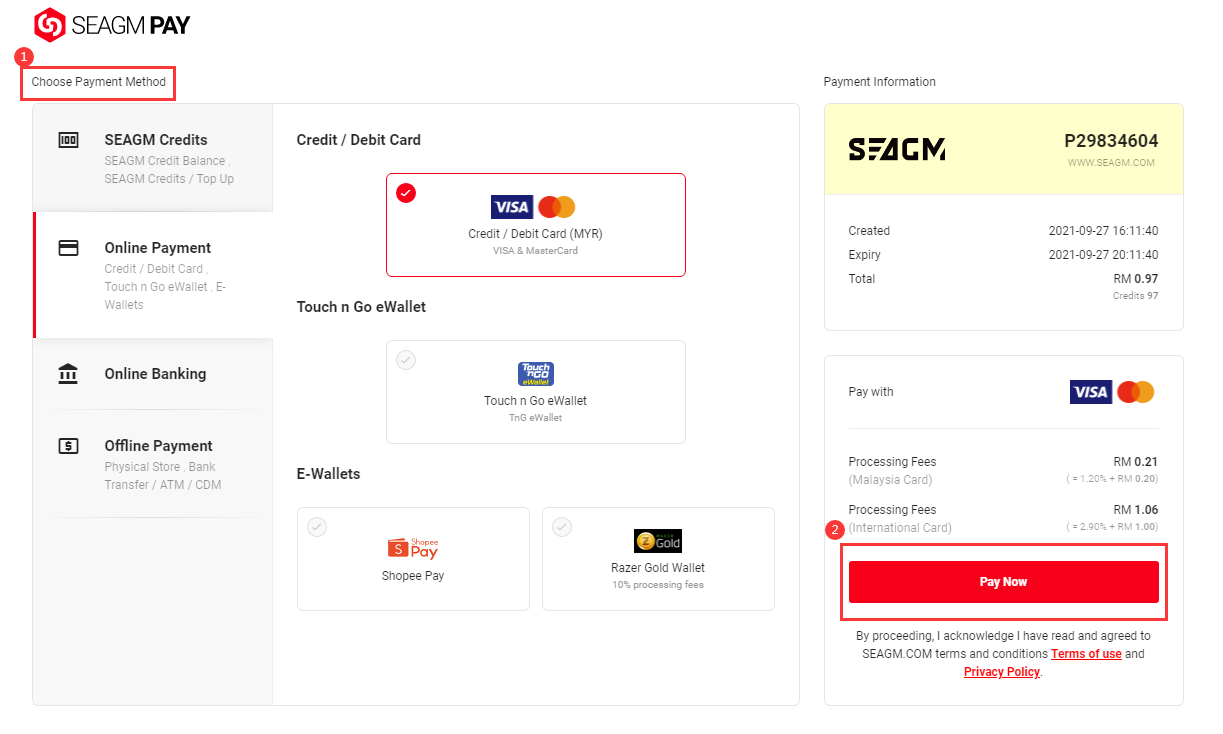1223x734 pixels.
Task: Click the Offline Payment dollar icon
Action: (x=68, y=446)
